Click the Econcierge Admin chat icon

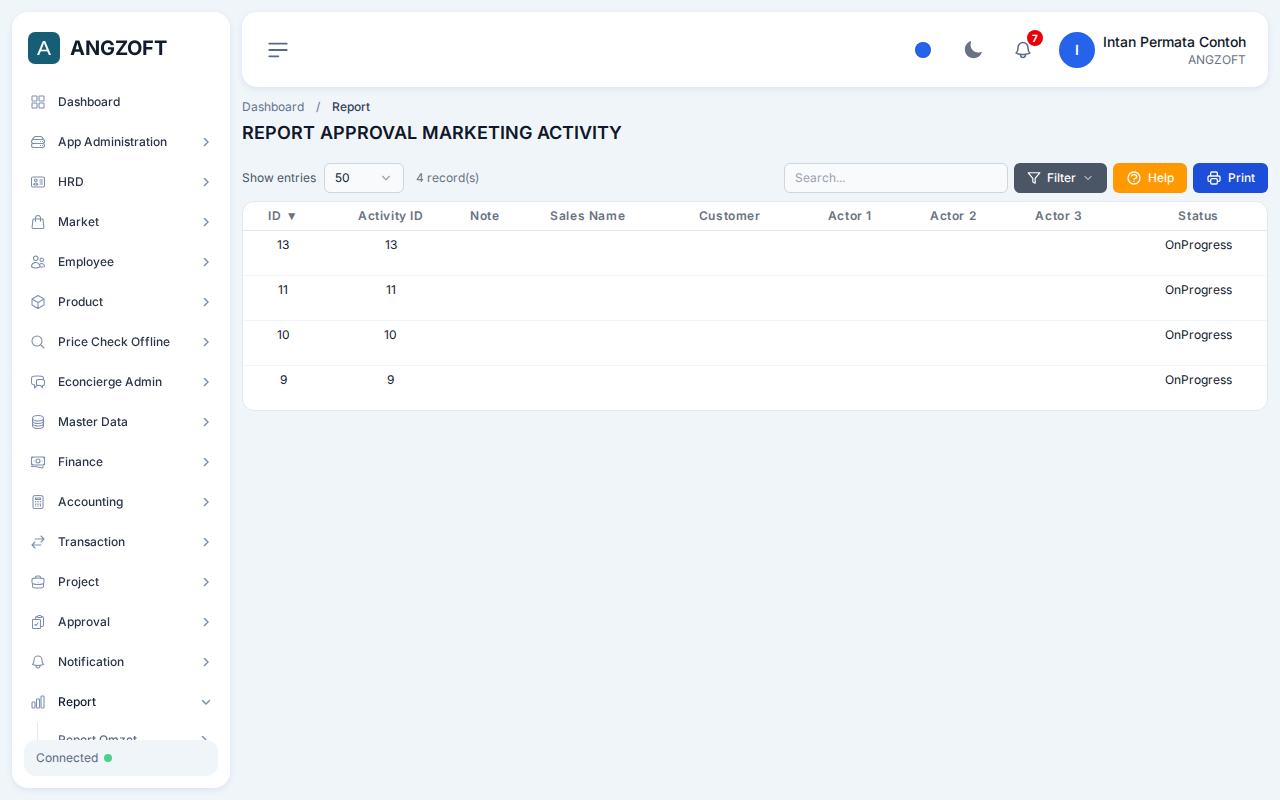click(x=38, y=382)
